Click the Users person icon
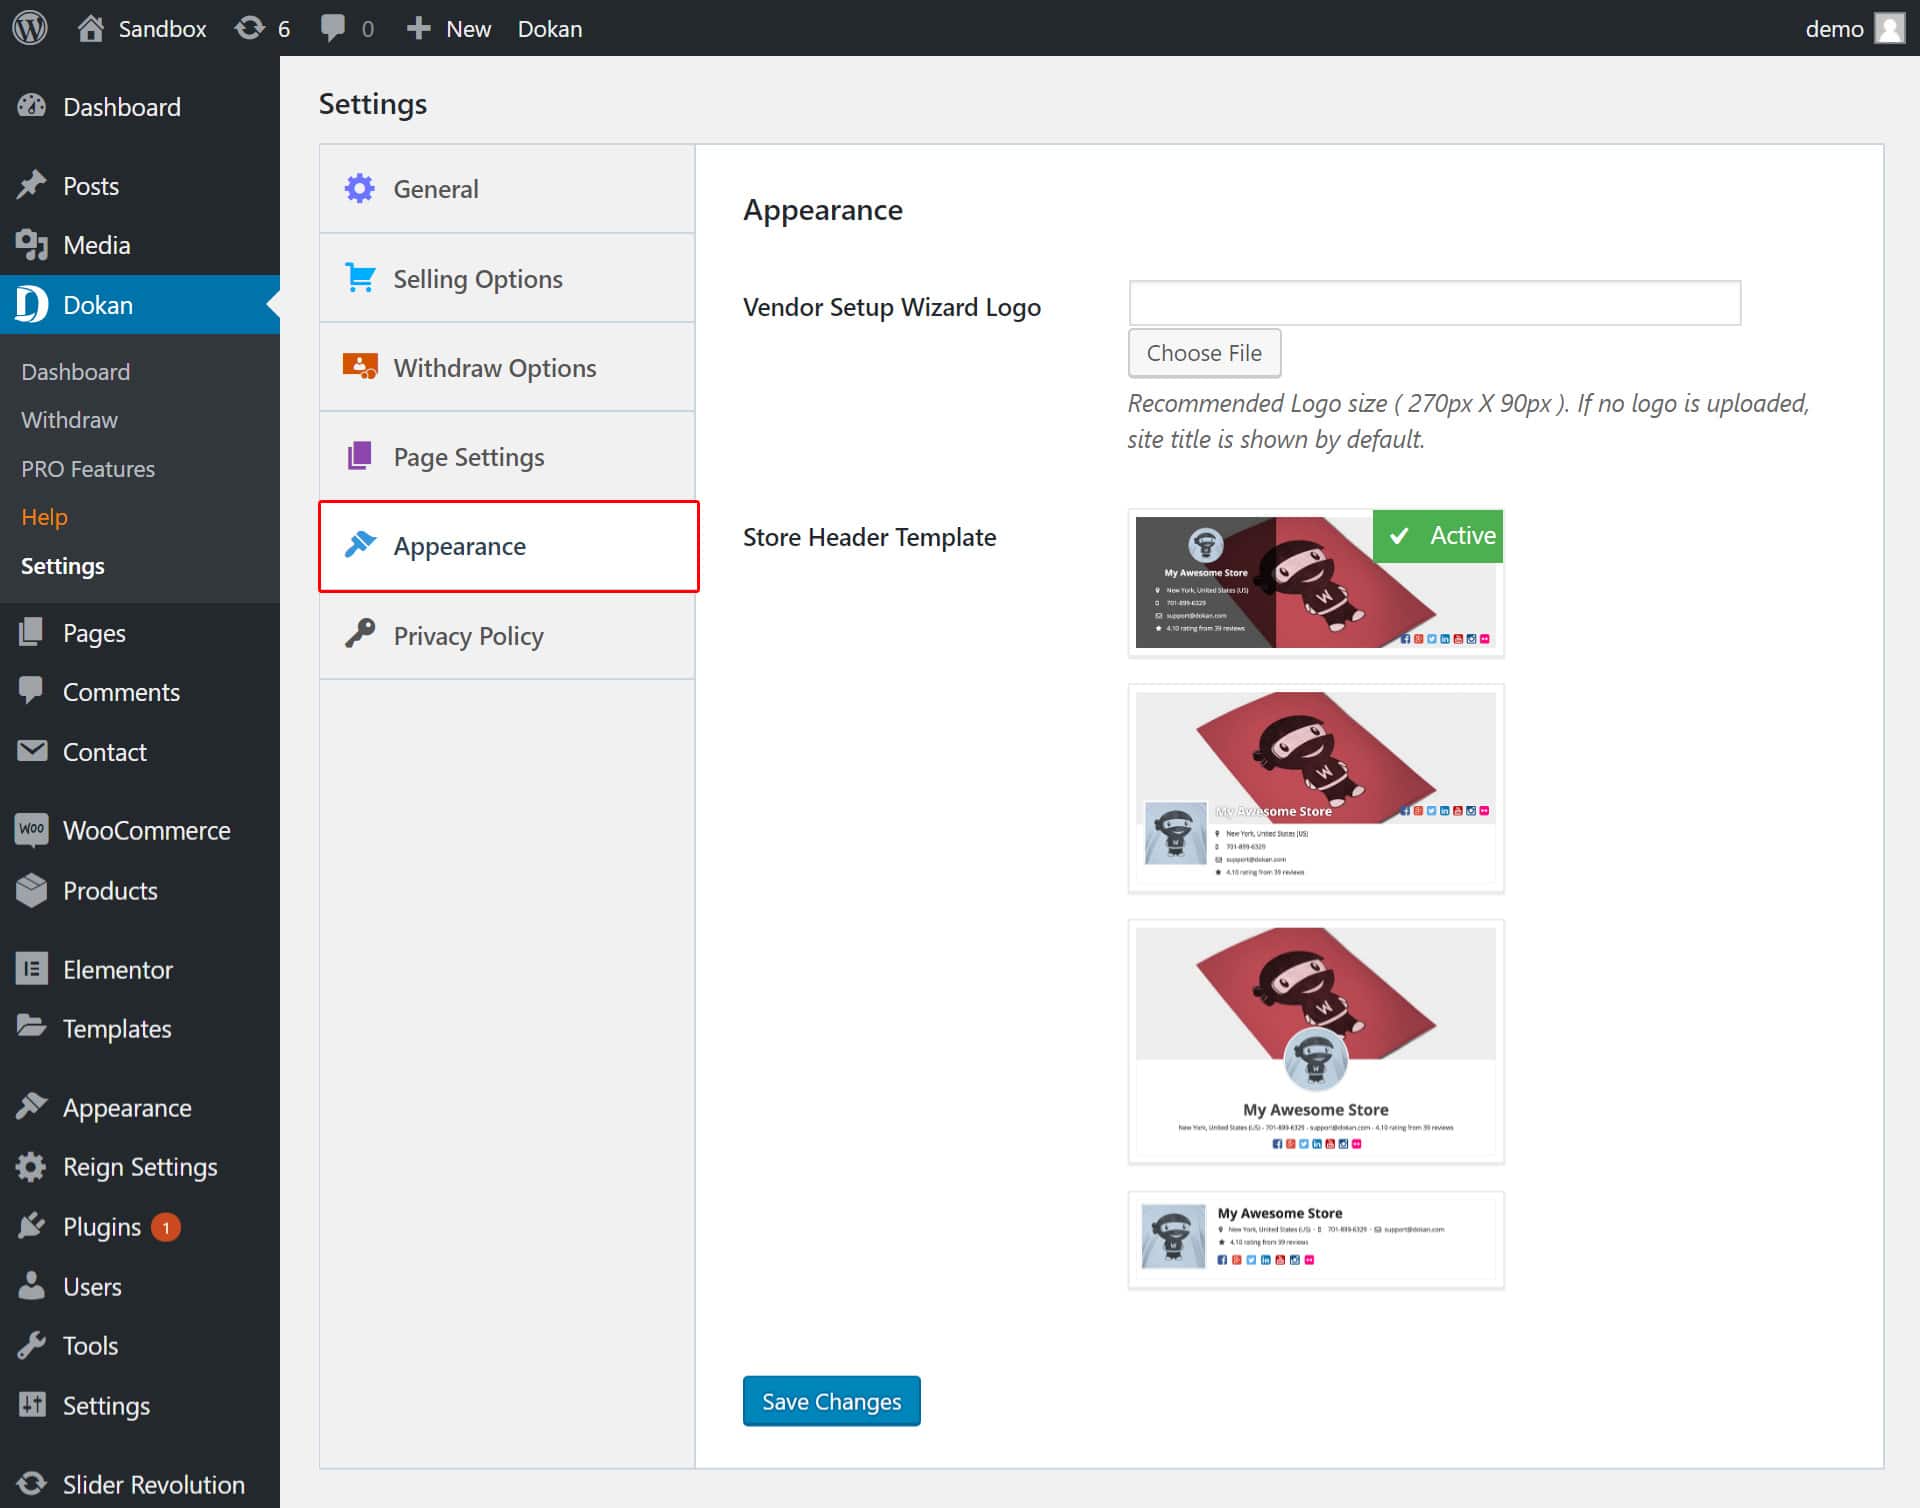Screen dimensions: 1920x1508 coord(32,1285)
